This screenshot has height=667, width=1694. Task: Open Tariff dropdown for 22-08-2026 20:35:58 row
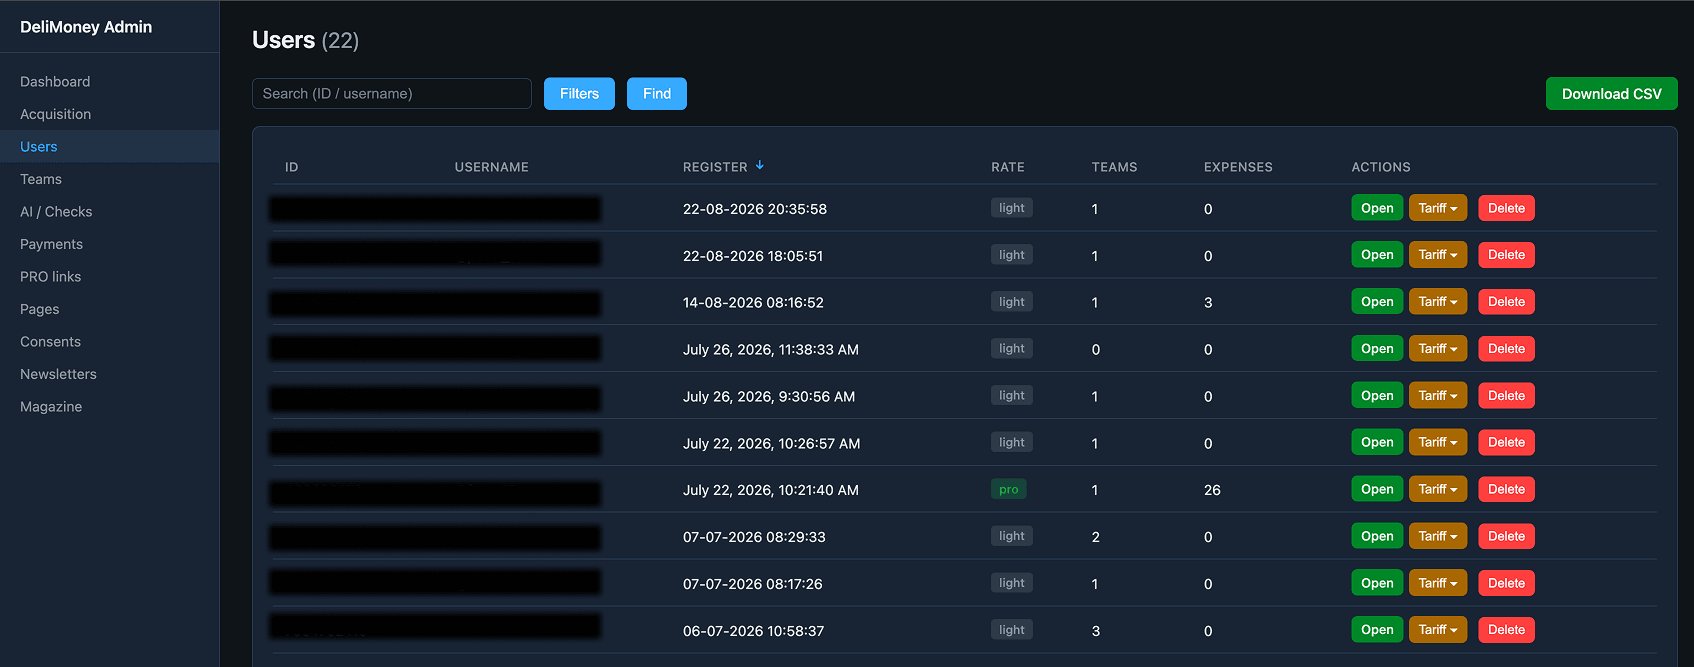click(1438, 208)
